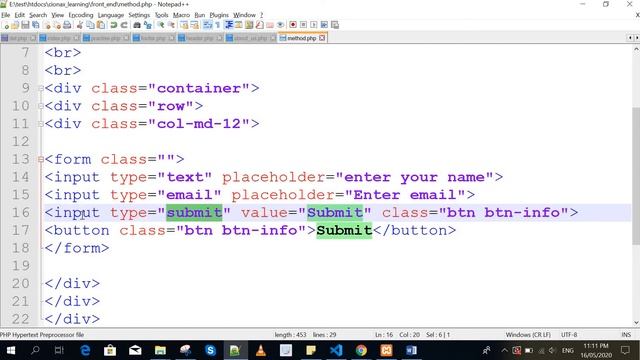Open the Macro menu
This screenshot has width=640, height=360.
[181, 15]
